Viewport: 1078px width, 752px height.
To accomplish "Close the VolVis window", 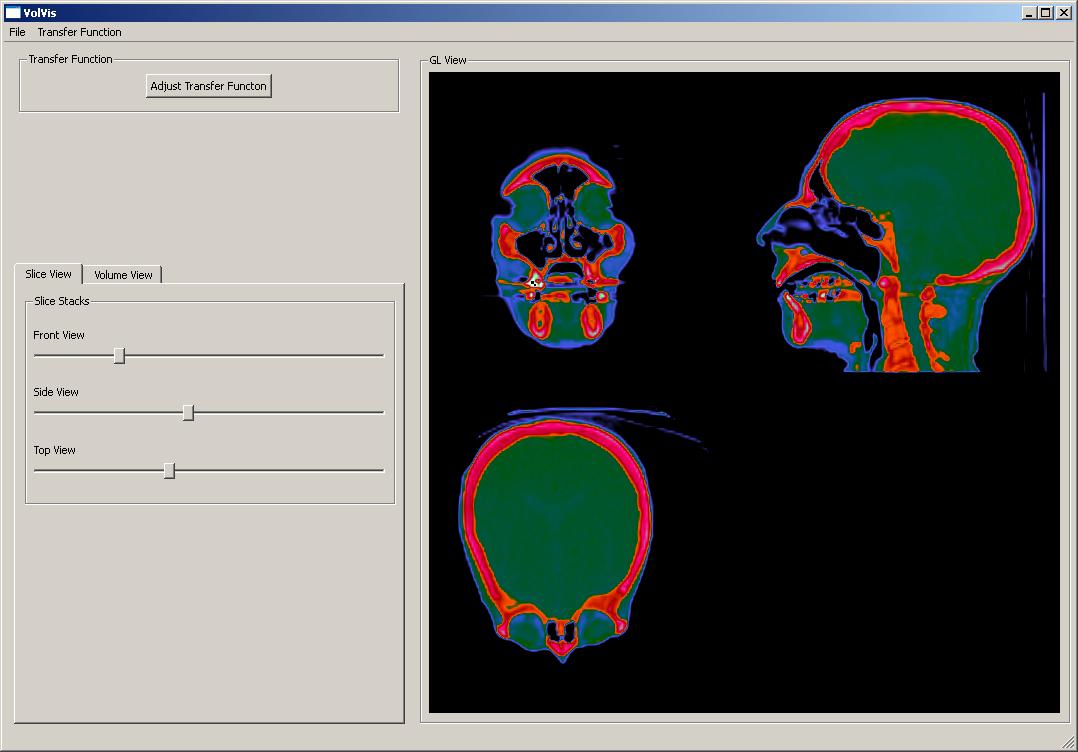I will 1063,12.
